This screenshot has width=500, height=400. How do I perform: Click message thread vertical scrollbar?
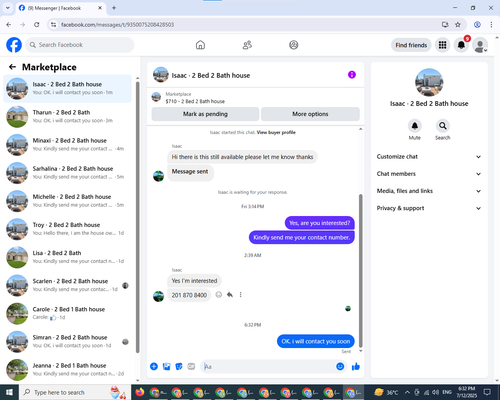(x=360, y=271)
